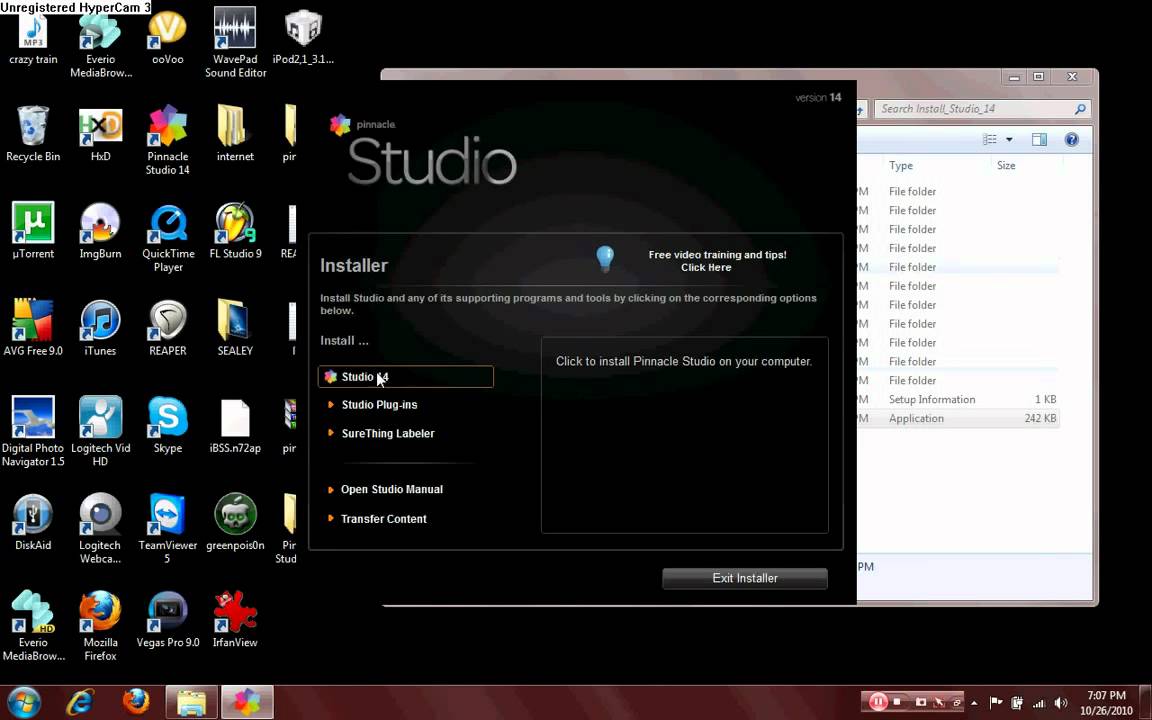The width and height of the screenshot is (1152, 720).
Task: Open Free video training and tips link
Action: (x=717, y=261)
